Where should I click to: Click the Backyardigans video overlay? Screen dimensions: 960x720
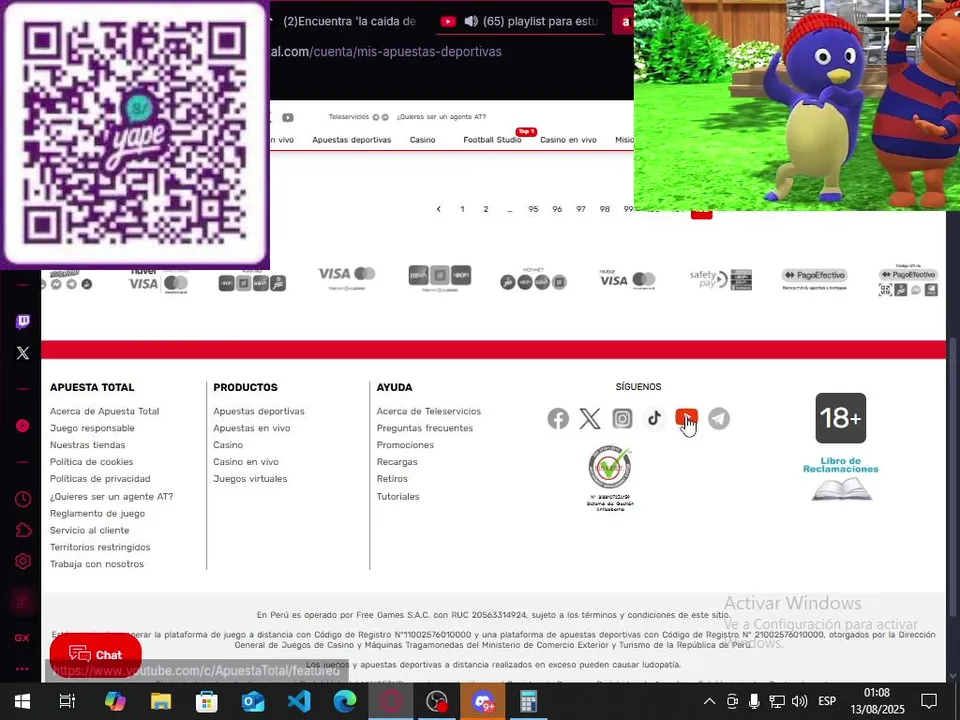(797, 105)
